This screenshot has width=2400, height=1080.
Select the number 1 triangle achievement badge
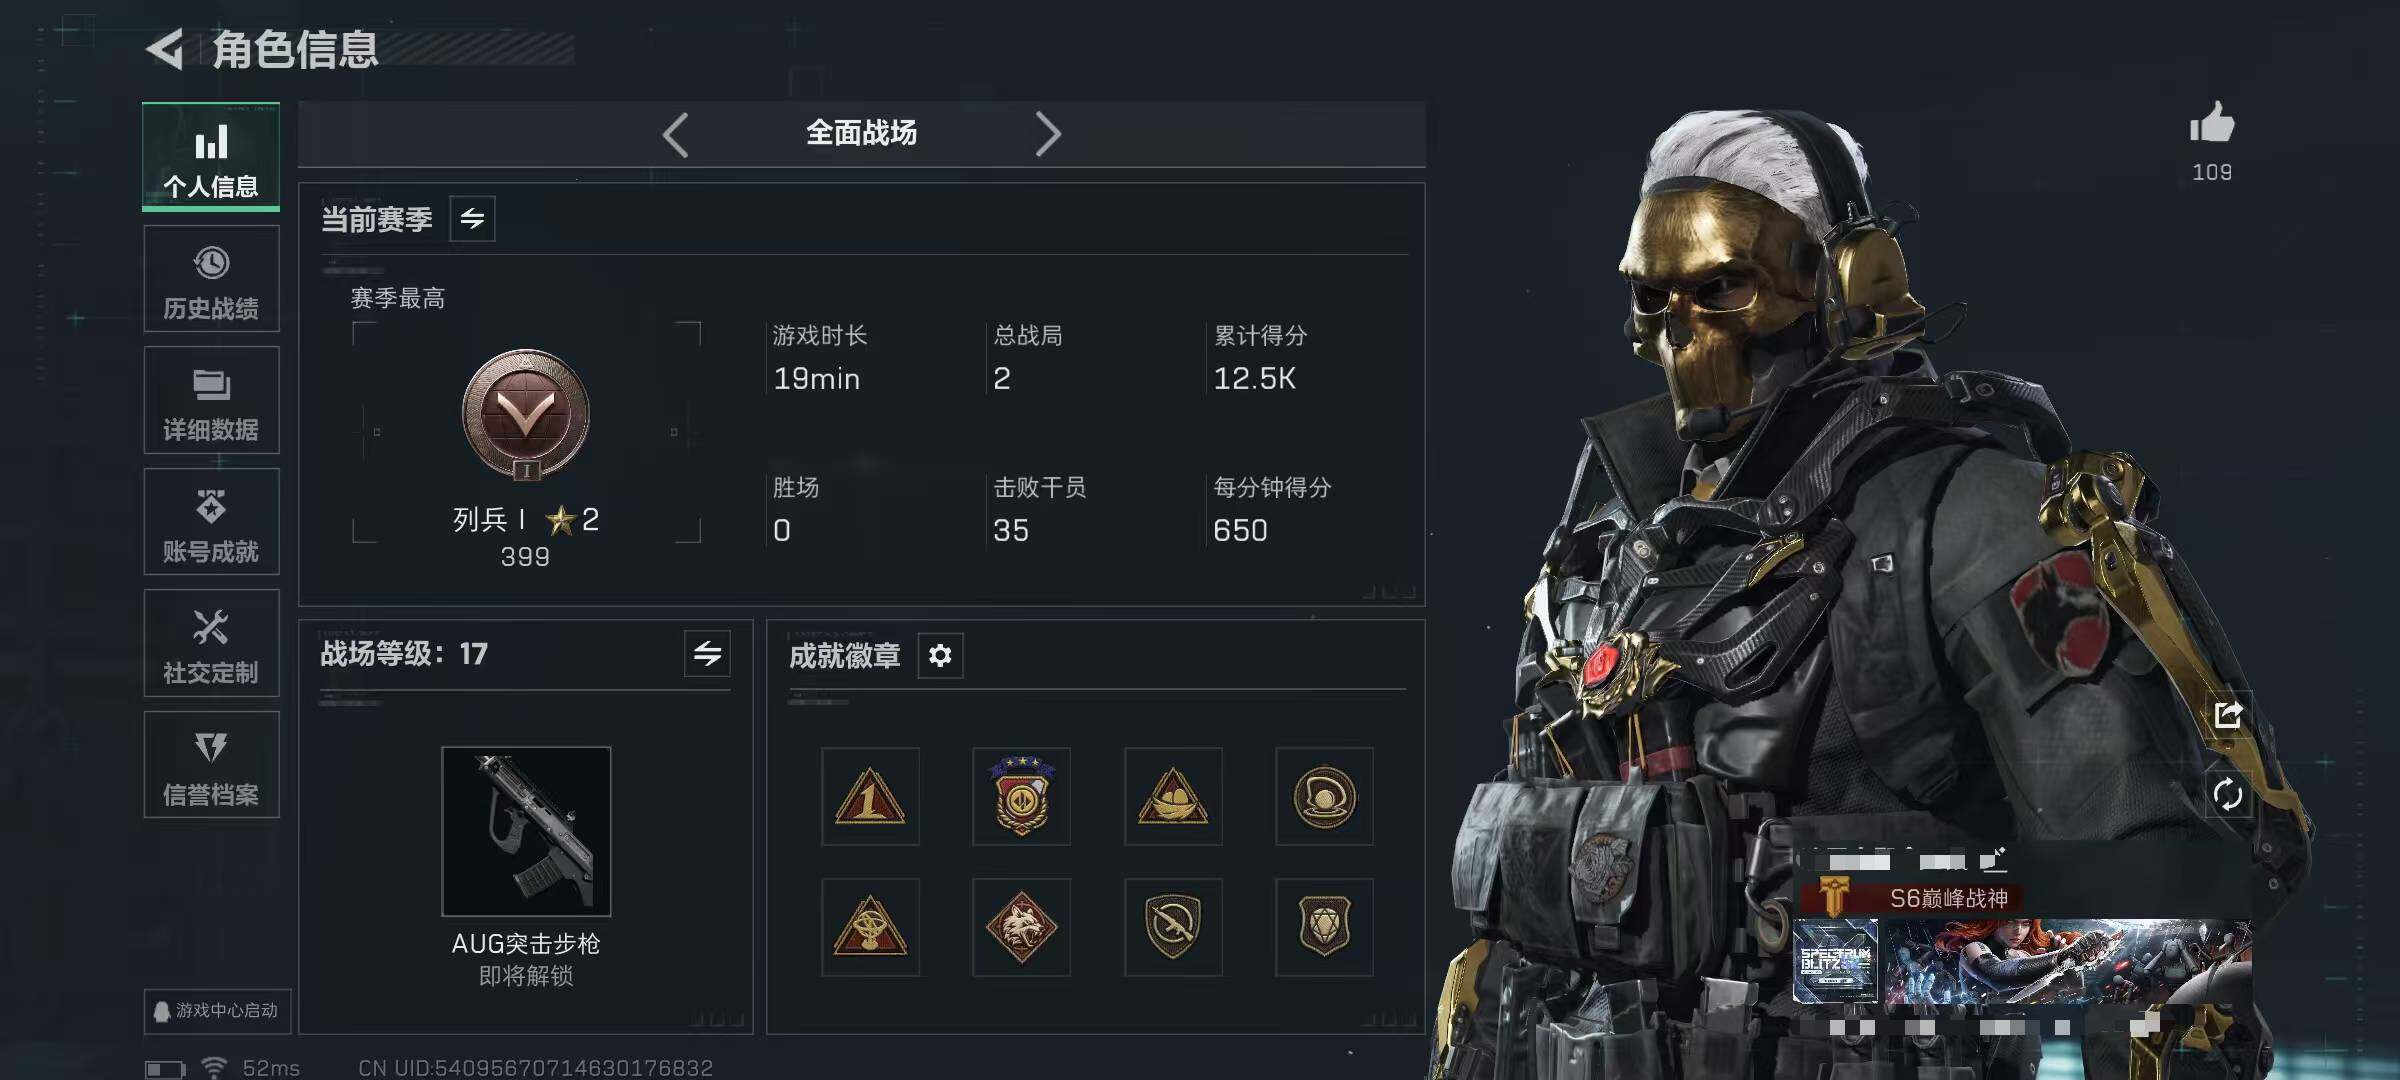870,796
